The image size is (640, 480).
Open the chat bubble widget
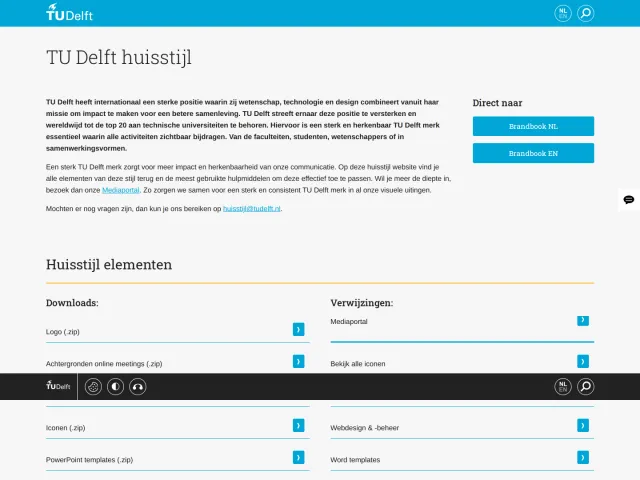point(629,200)
